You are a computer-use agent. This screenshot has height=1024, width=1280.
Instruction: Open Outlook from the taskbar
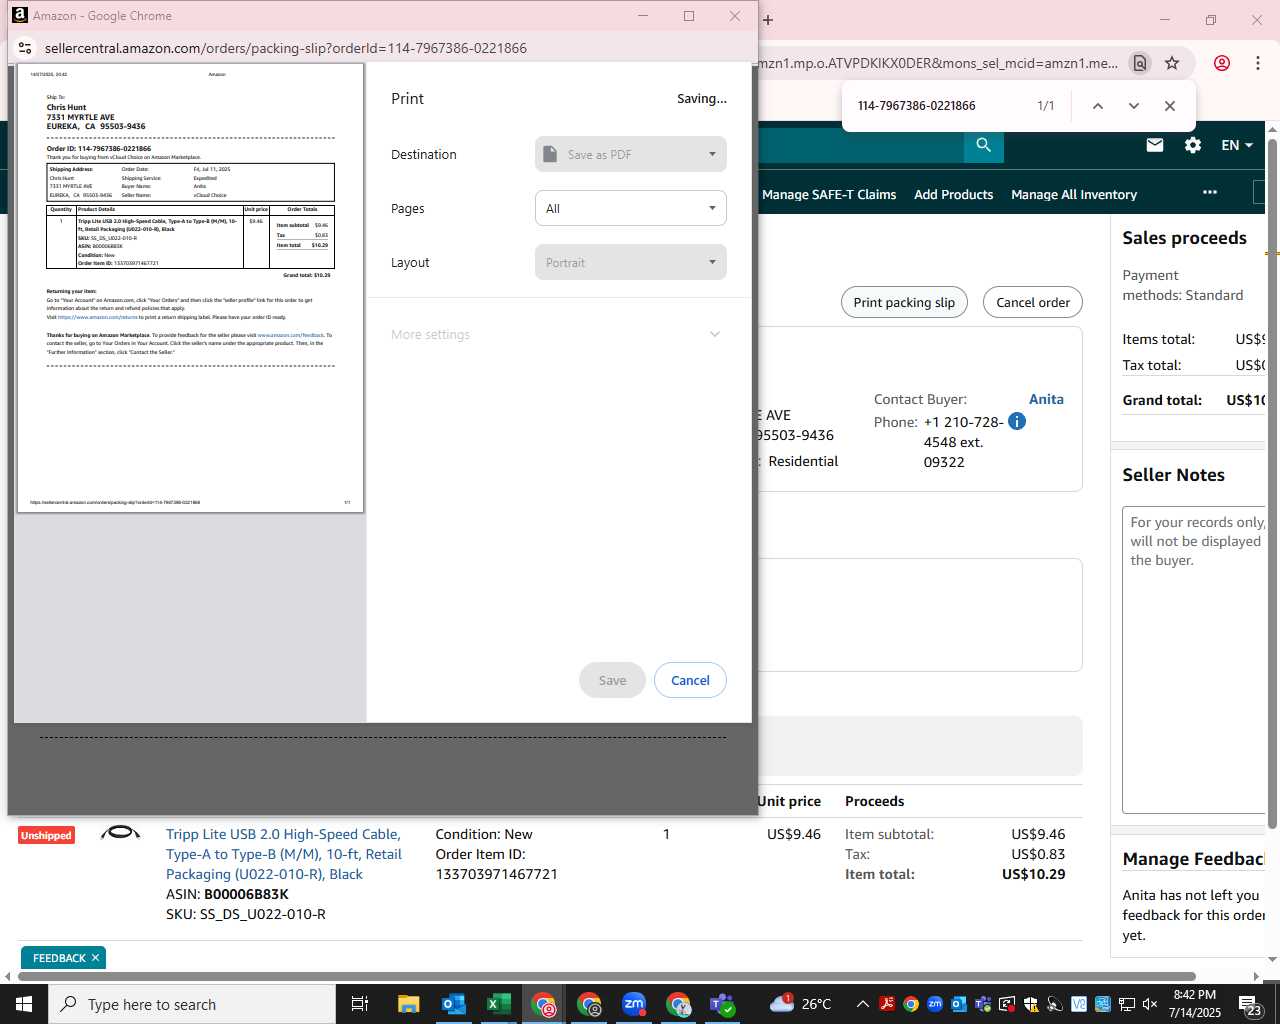pyautogui.click(x=453, y=1004)
